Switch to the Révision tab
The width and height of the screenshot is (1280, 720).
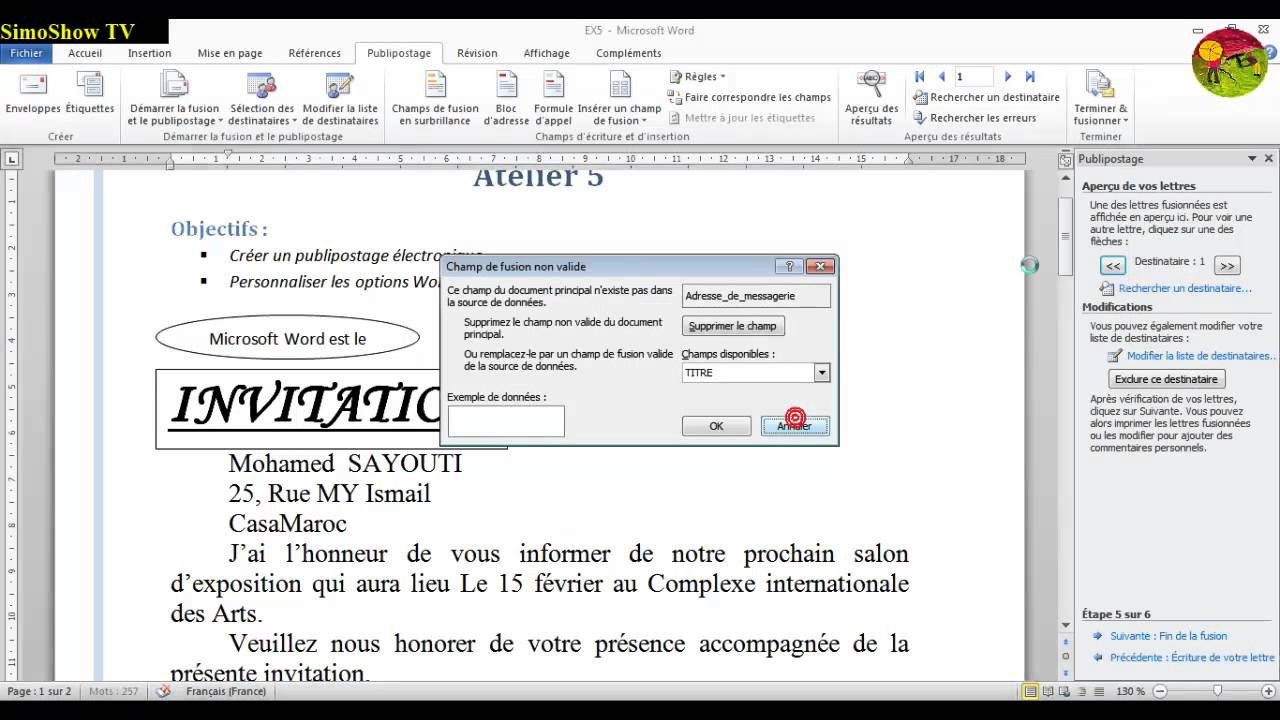click(477, 53)
